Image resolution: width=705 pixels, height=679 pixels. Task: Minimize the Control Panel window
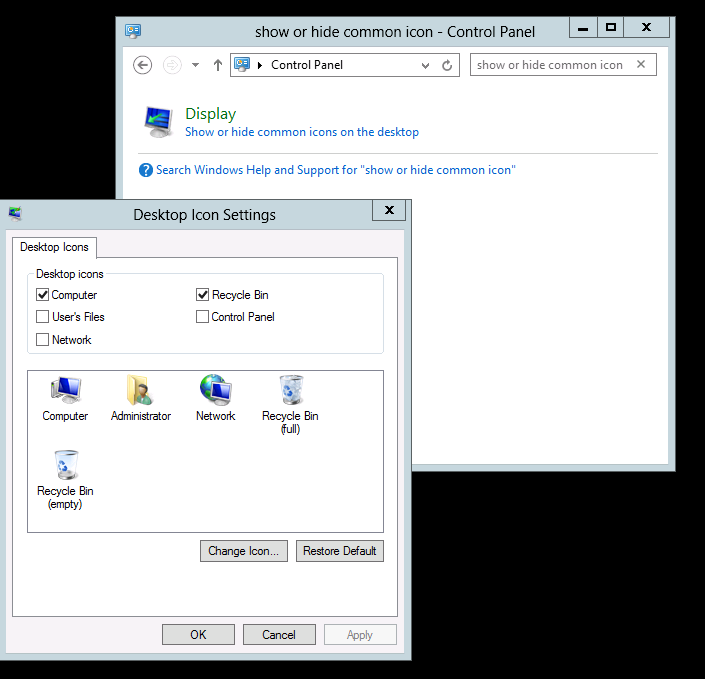(x=583, y=27)
